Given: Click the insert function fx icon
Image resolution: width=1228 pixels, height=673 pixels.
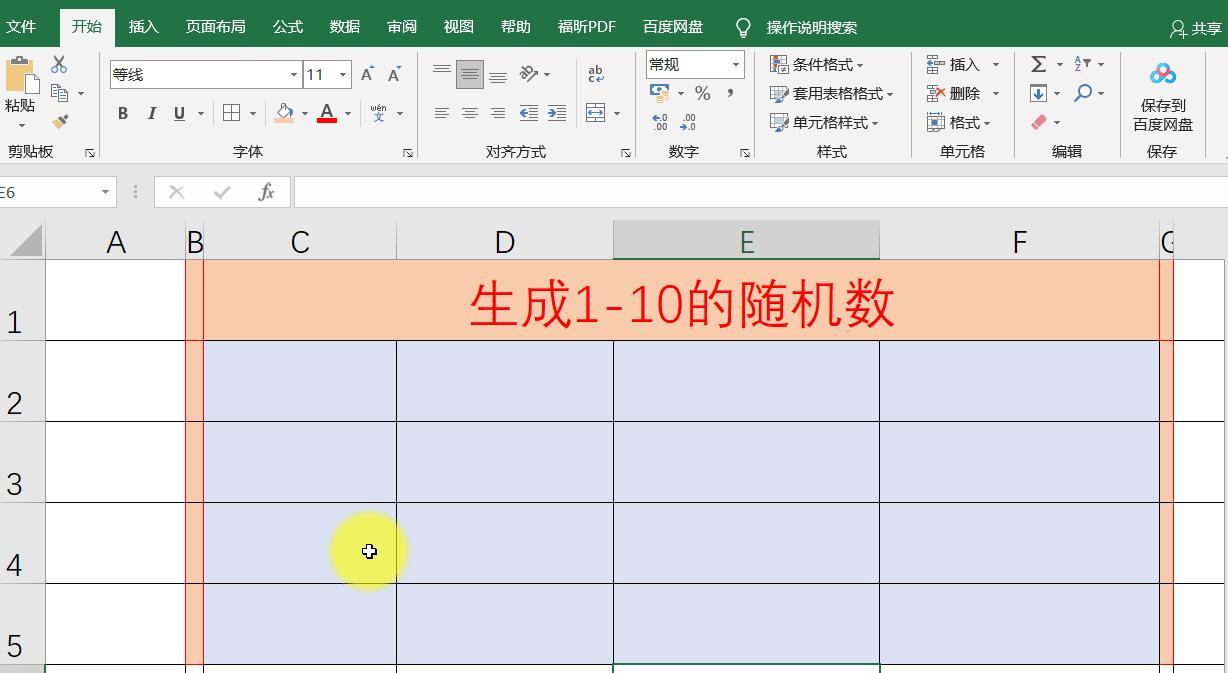Looking at the screenshot, I should (x=266, y=192).
